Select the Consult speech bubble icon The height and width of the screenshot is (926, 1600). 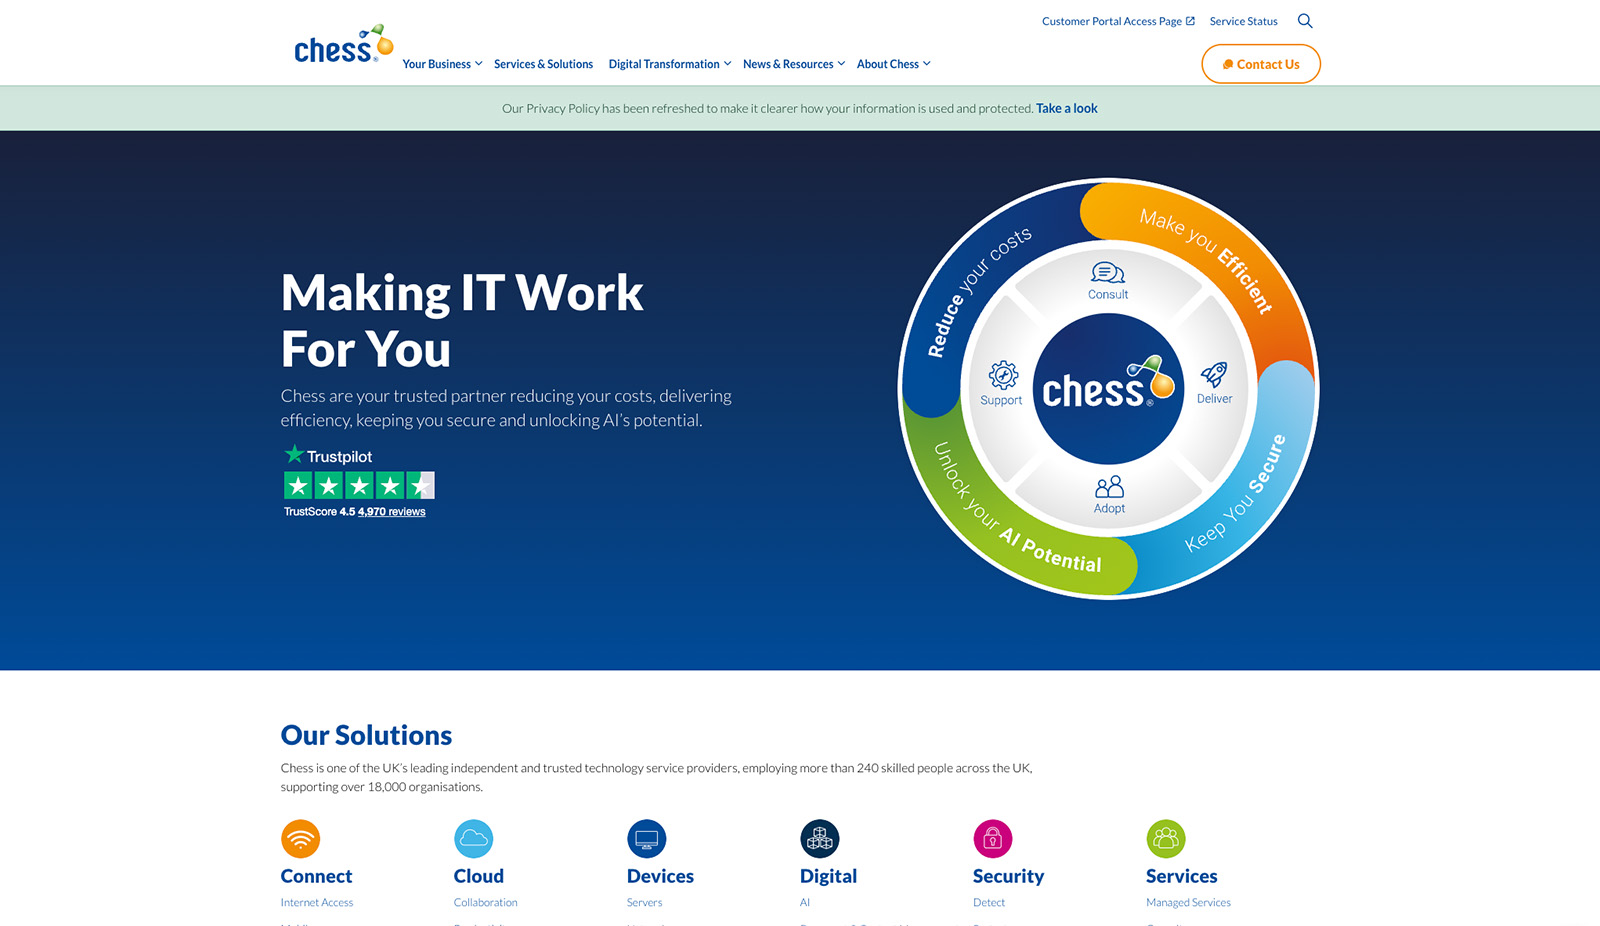[x=1108, y=273]
